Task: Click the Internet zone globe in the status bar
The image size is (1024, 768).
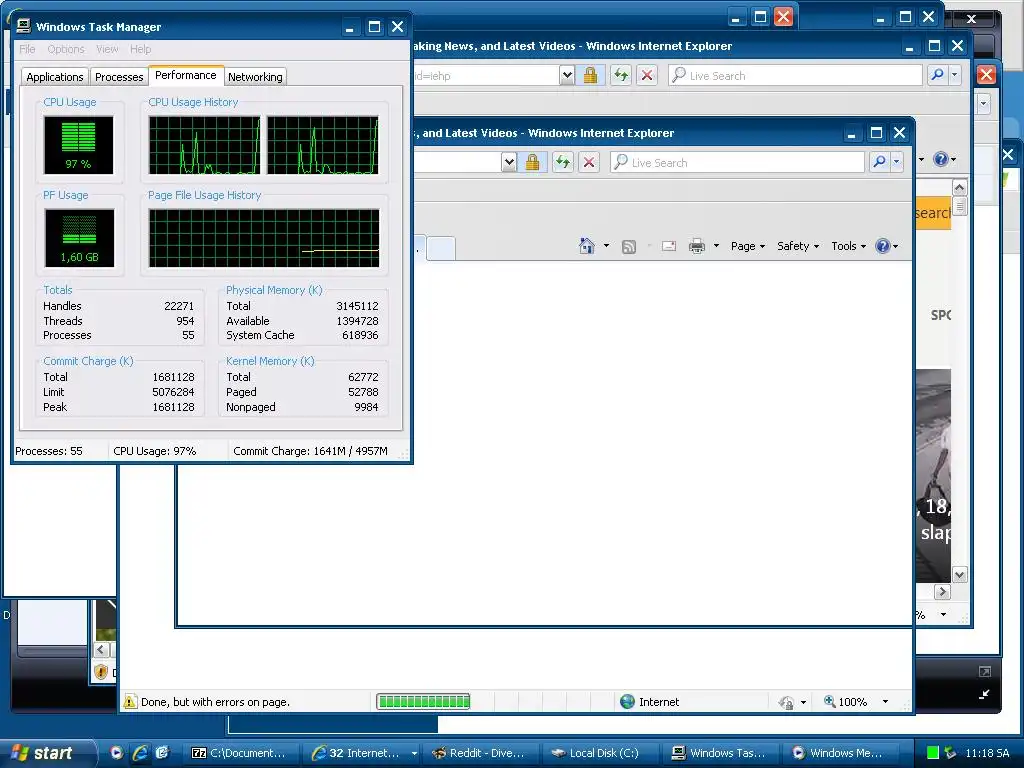Action: click(x=627, y=701)
